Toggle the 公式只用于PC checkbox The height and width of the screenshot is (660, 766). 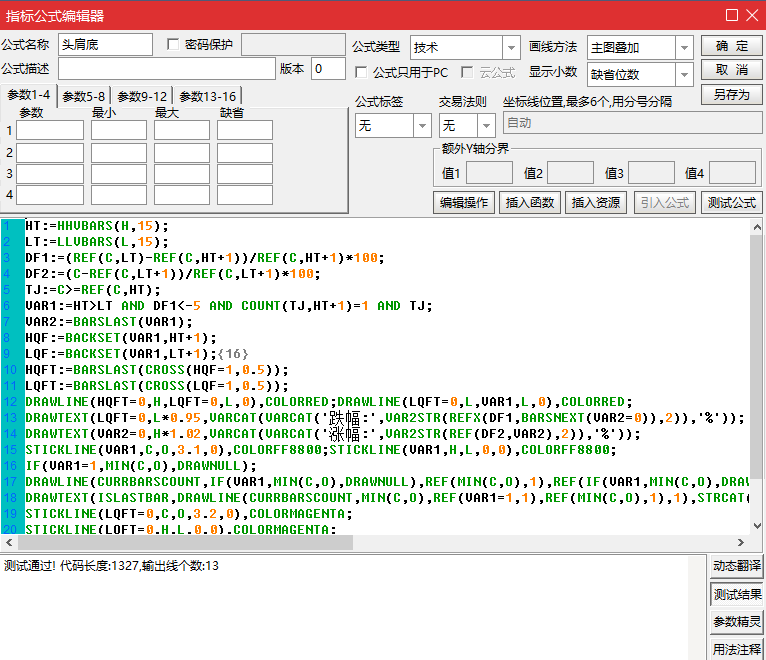click(362, 72)
